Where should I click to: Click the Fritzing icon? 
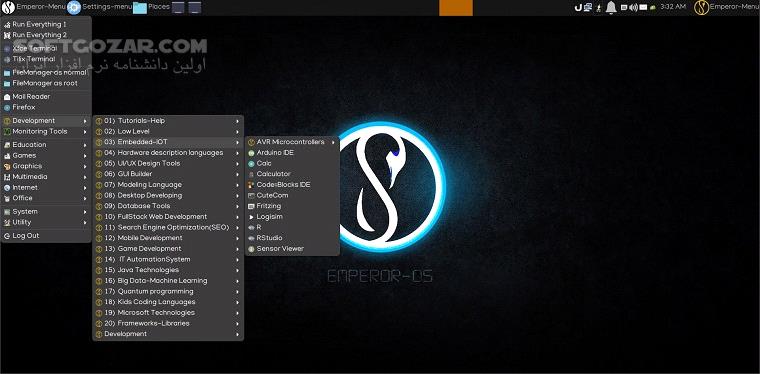tap(251, 206)
